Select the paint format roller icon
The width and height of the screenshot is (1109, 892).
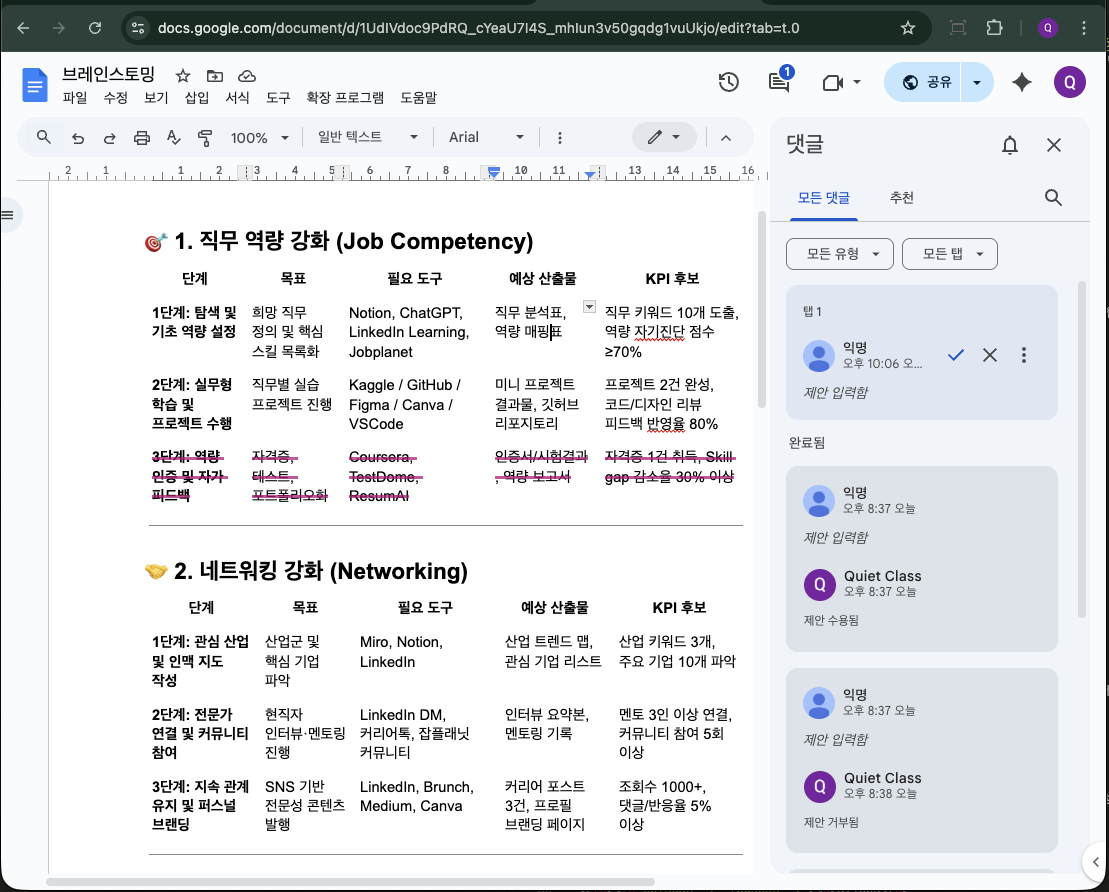click(x=205, y=138)
